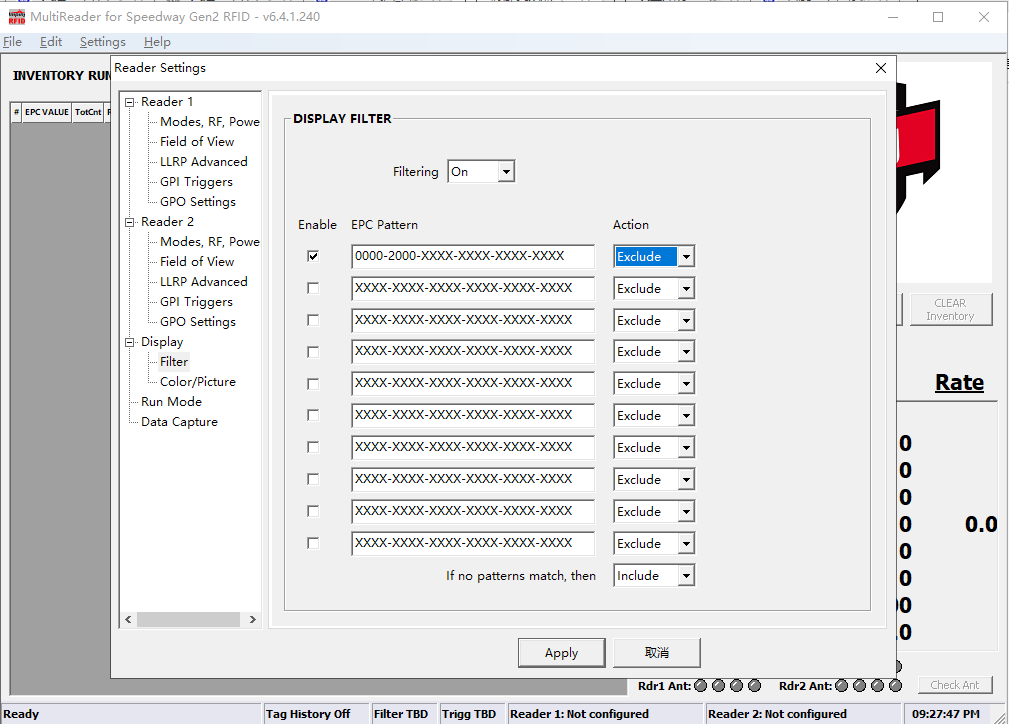Select GPI Triggers under Reader 1
Image resolution: width=1009 pixels, height=724 pixels.
tap(196, 182)
